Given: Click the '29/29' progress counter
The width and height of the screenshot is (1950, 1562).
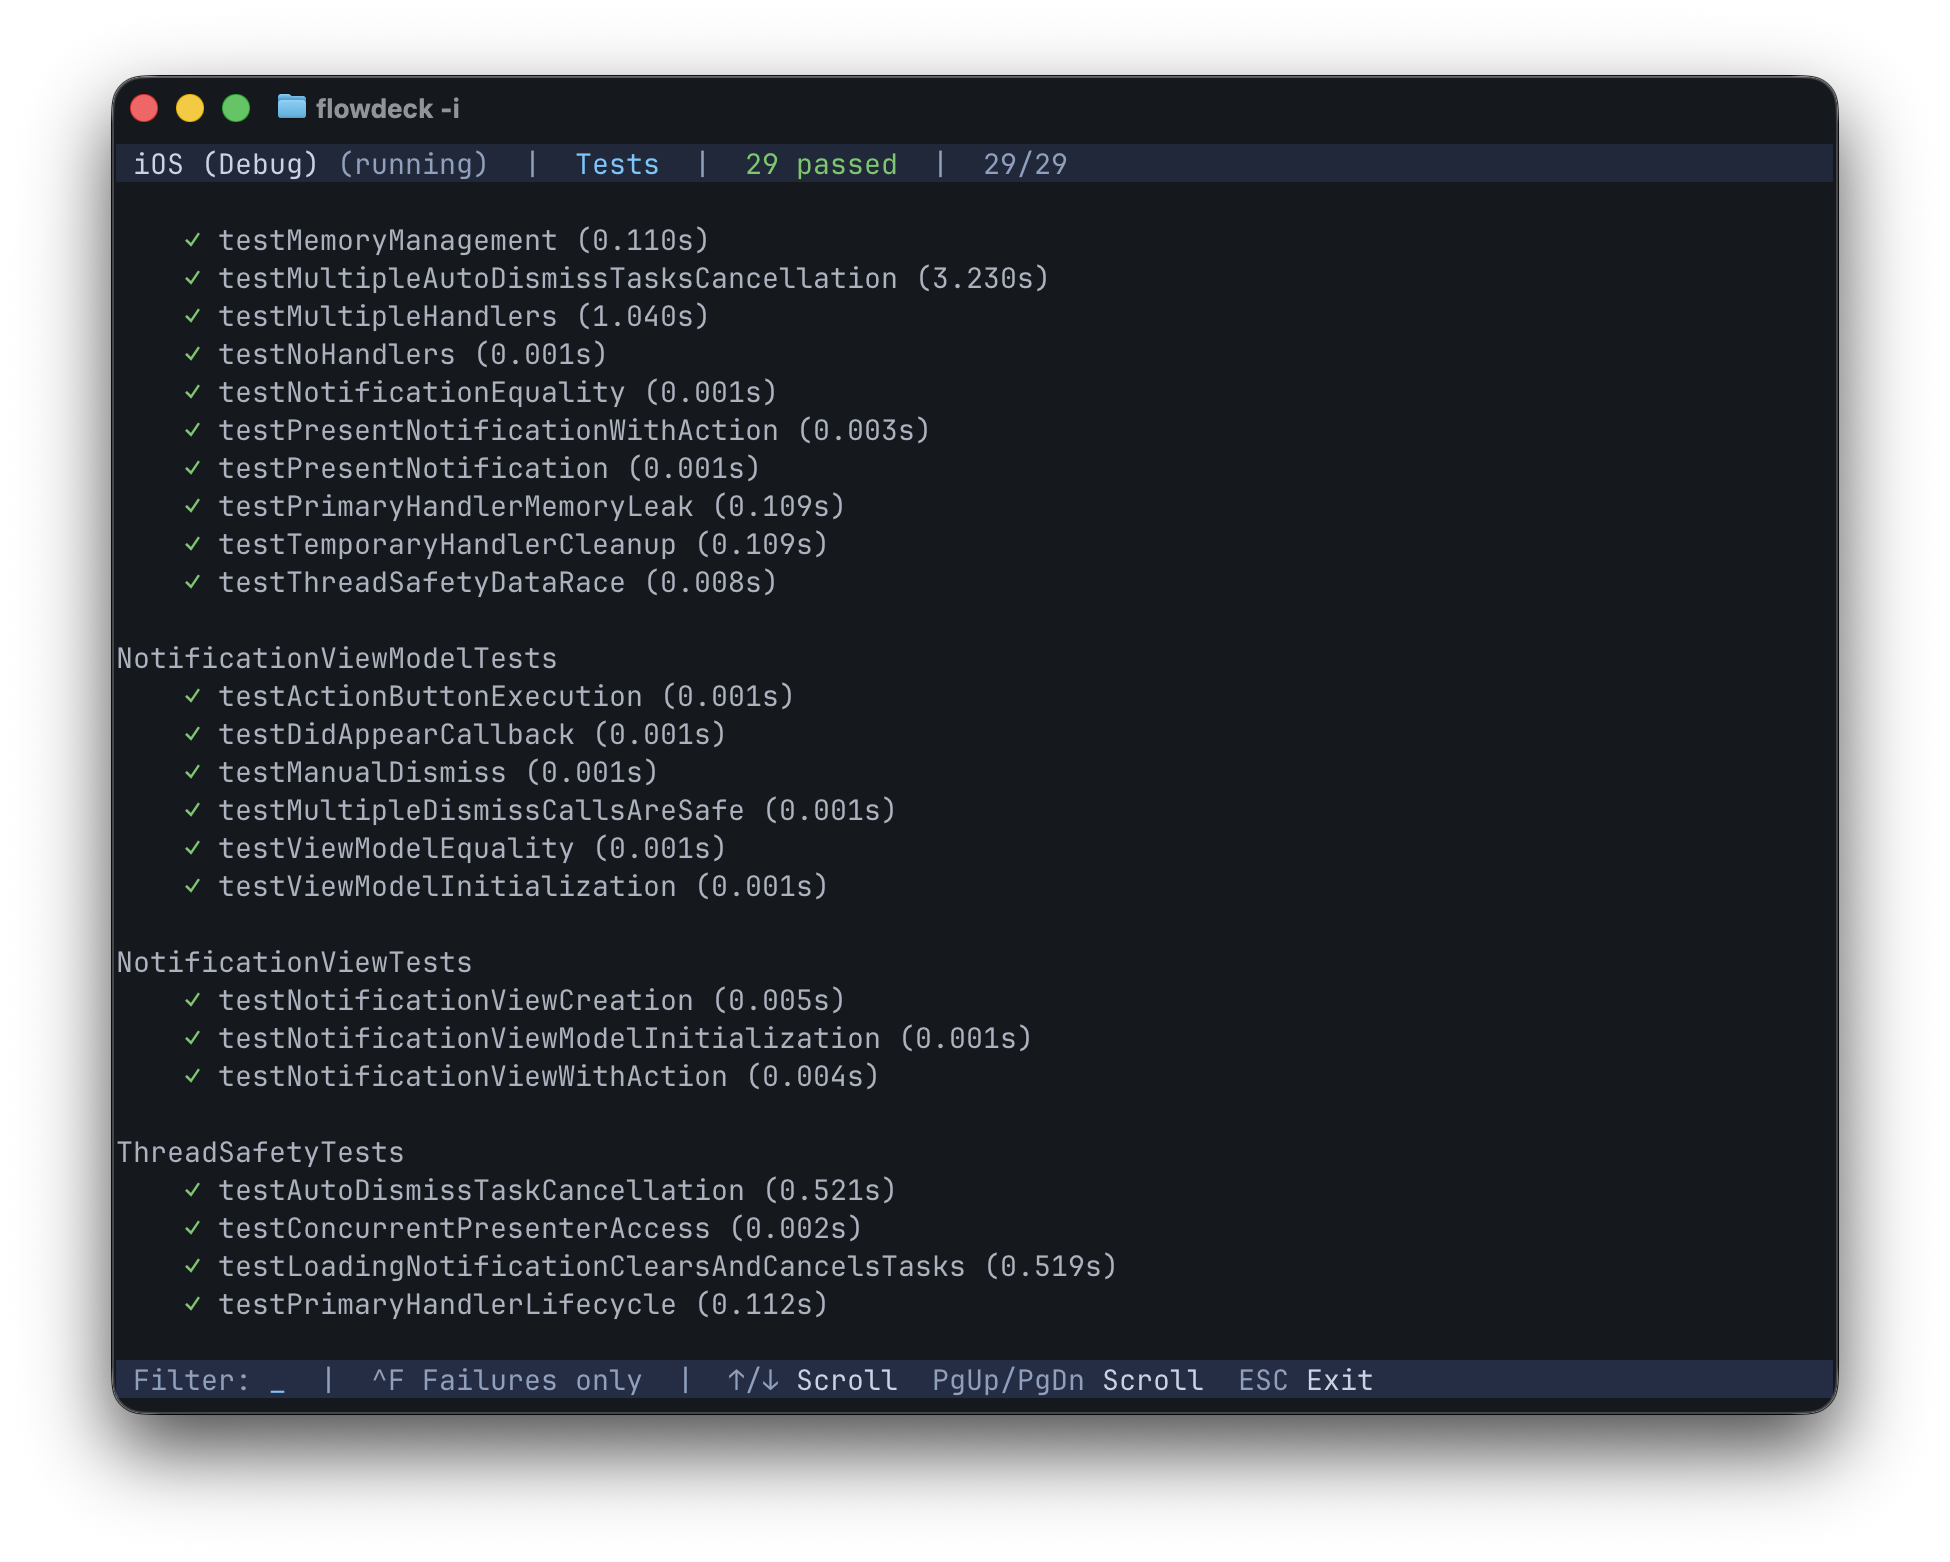Looking at the screenshot, I should pos(1025,164).
